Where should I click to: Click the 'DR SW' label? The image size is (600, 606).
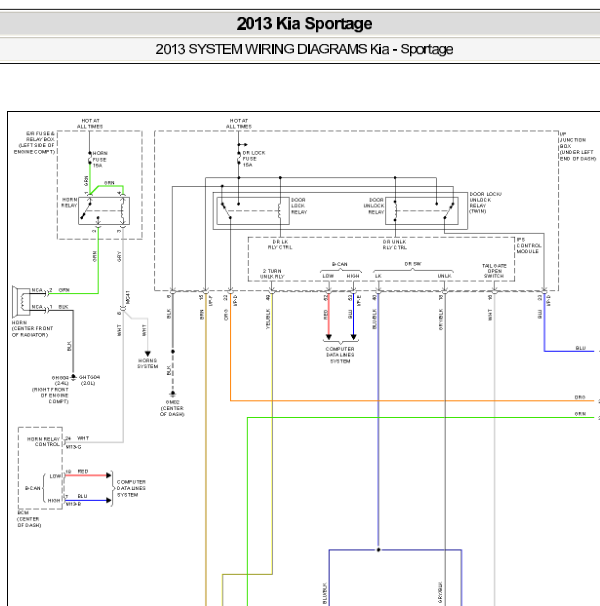click(x=413, y=264)
